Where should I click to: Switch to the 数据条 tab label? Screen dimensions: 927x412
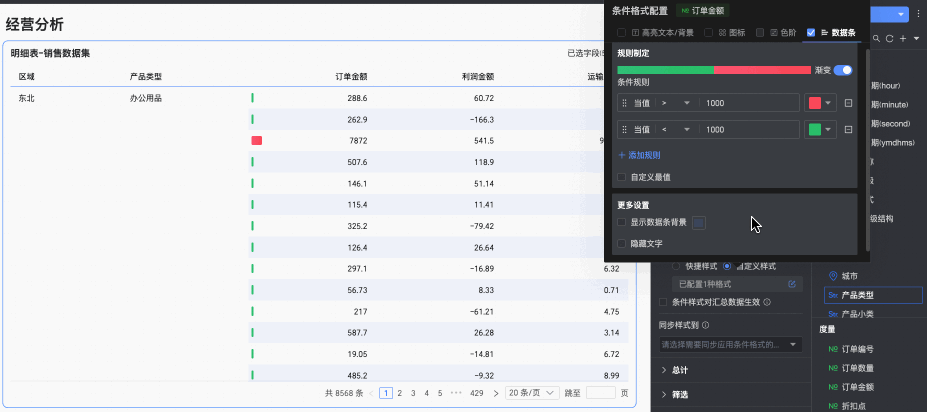(843, 33)
